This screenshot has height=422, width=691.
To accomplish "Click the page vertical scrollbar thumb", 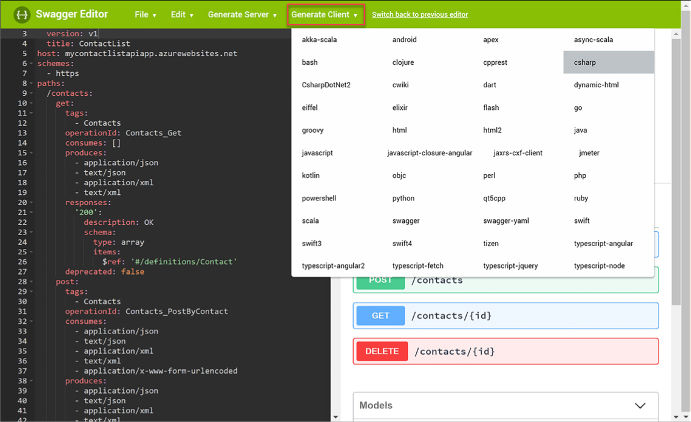I will (676, 172).
